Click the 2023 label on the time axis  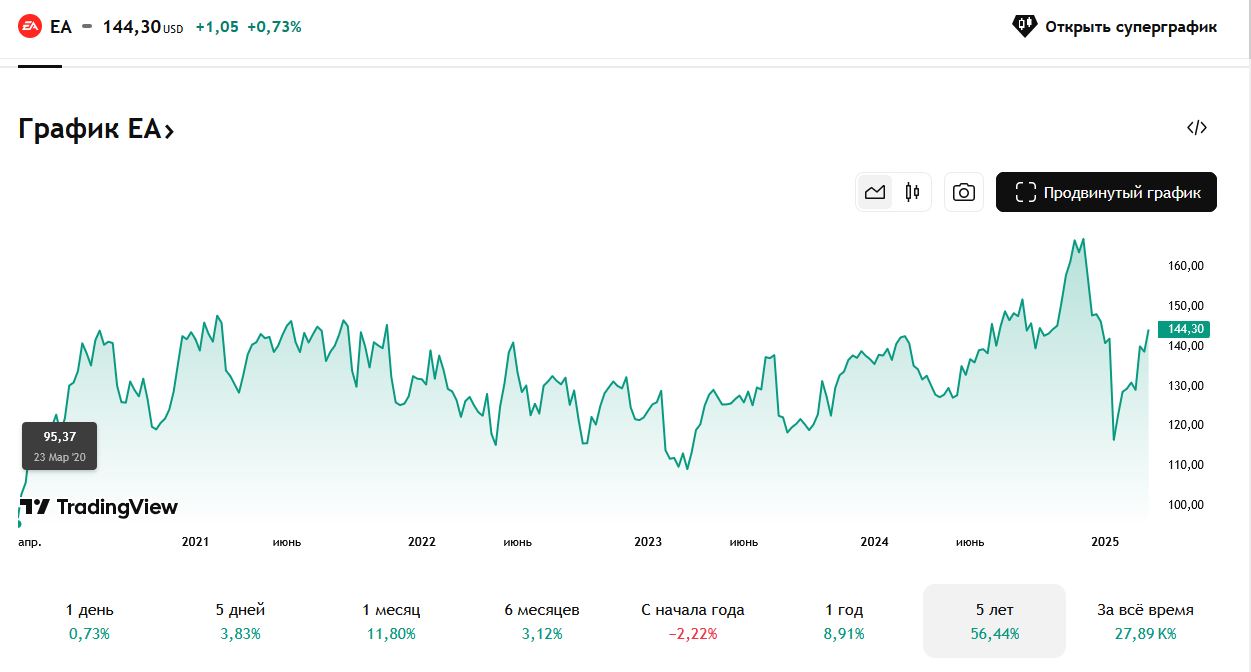pos(648,542)
